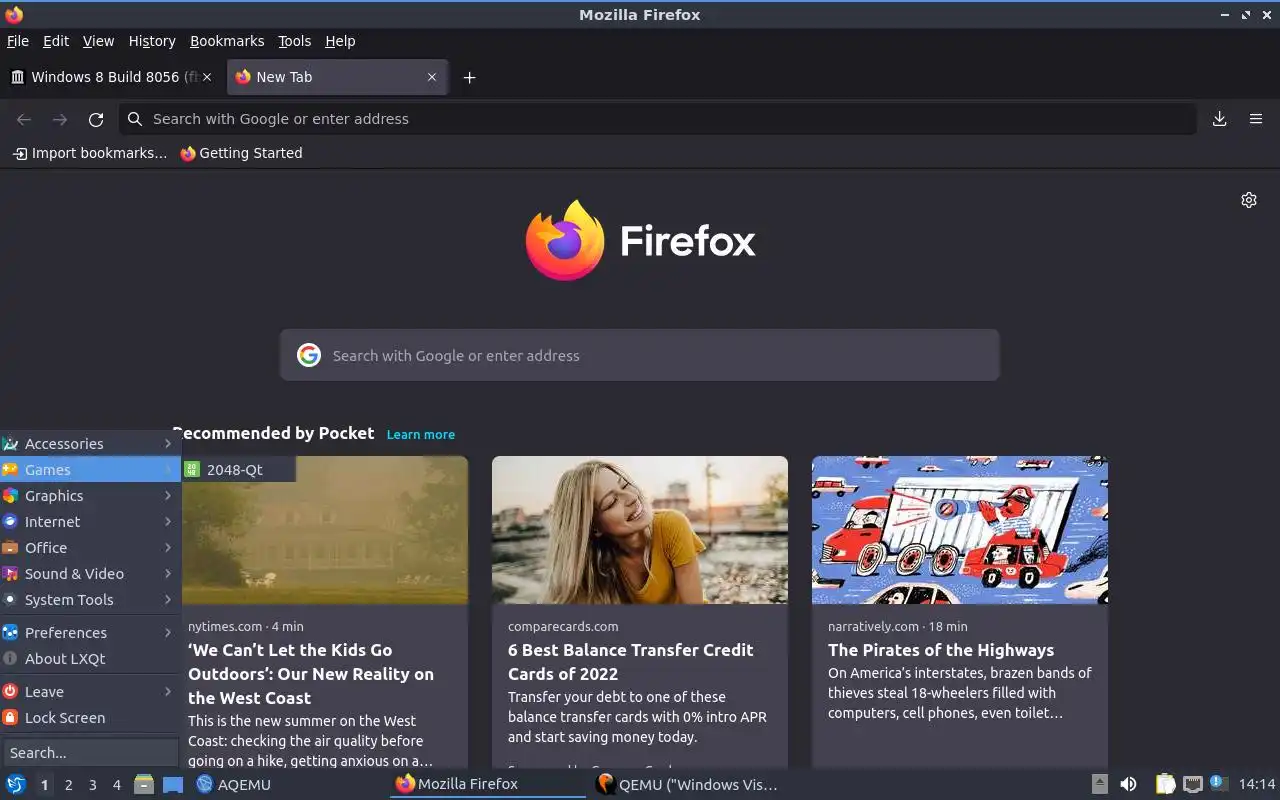Open the volume speaker tray icon
This screenshot has width=1280, height=800.
(x=1128, y=784)
